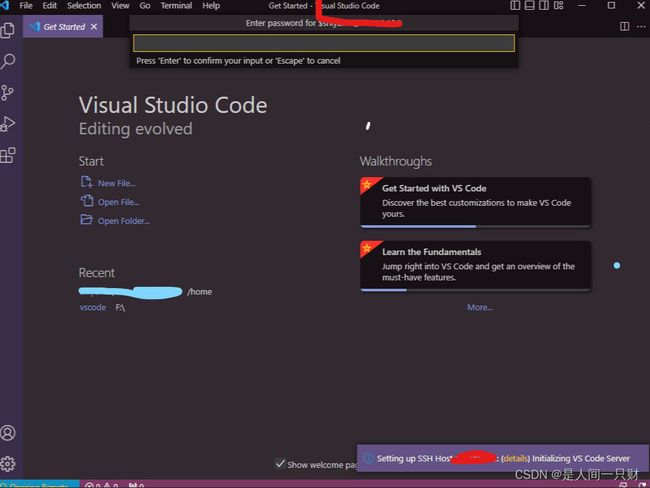
Task: Focus the SSH password input field
Action: point(324,43)
